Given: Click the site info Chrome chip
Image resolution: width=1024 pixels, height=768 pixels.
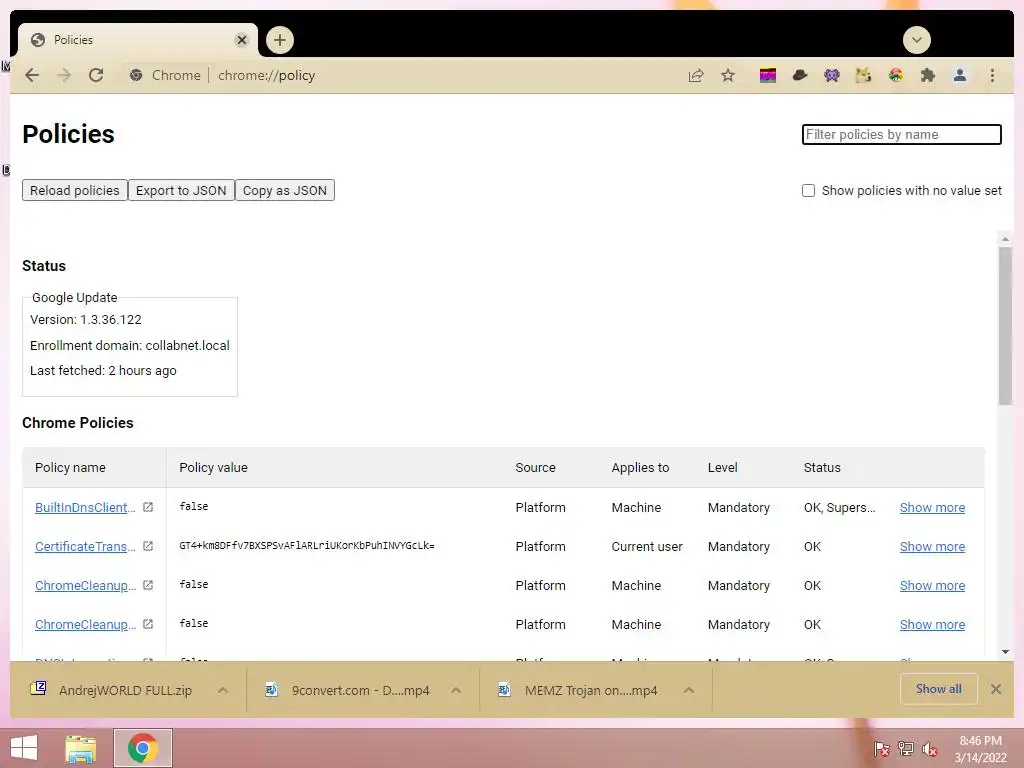Looking at the screenshot, I should point(165,75).
